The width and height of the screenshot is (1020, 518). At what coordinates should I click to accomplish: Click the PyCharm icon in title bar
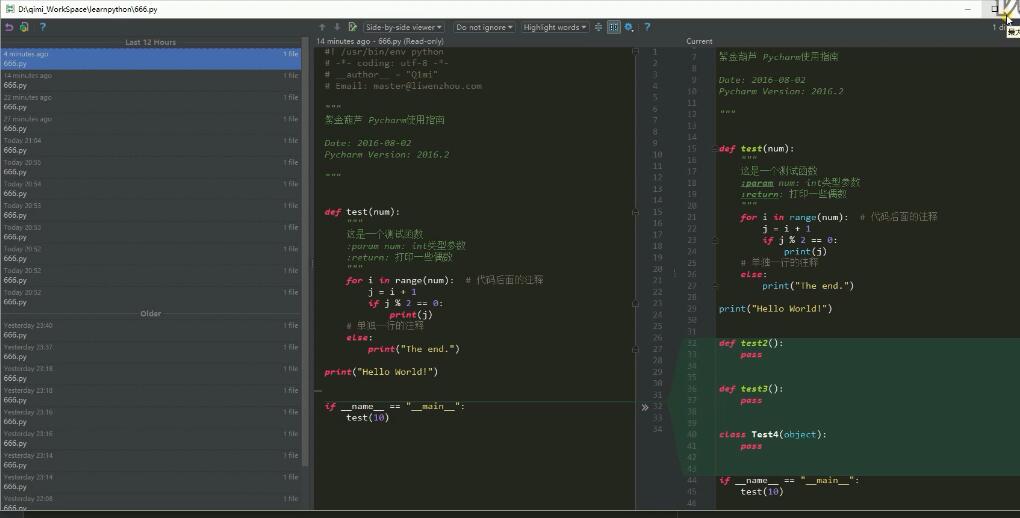9,9
